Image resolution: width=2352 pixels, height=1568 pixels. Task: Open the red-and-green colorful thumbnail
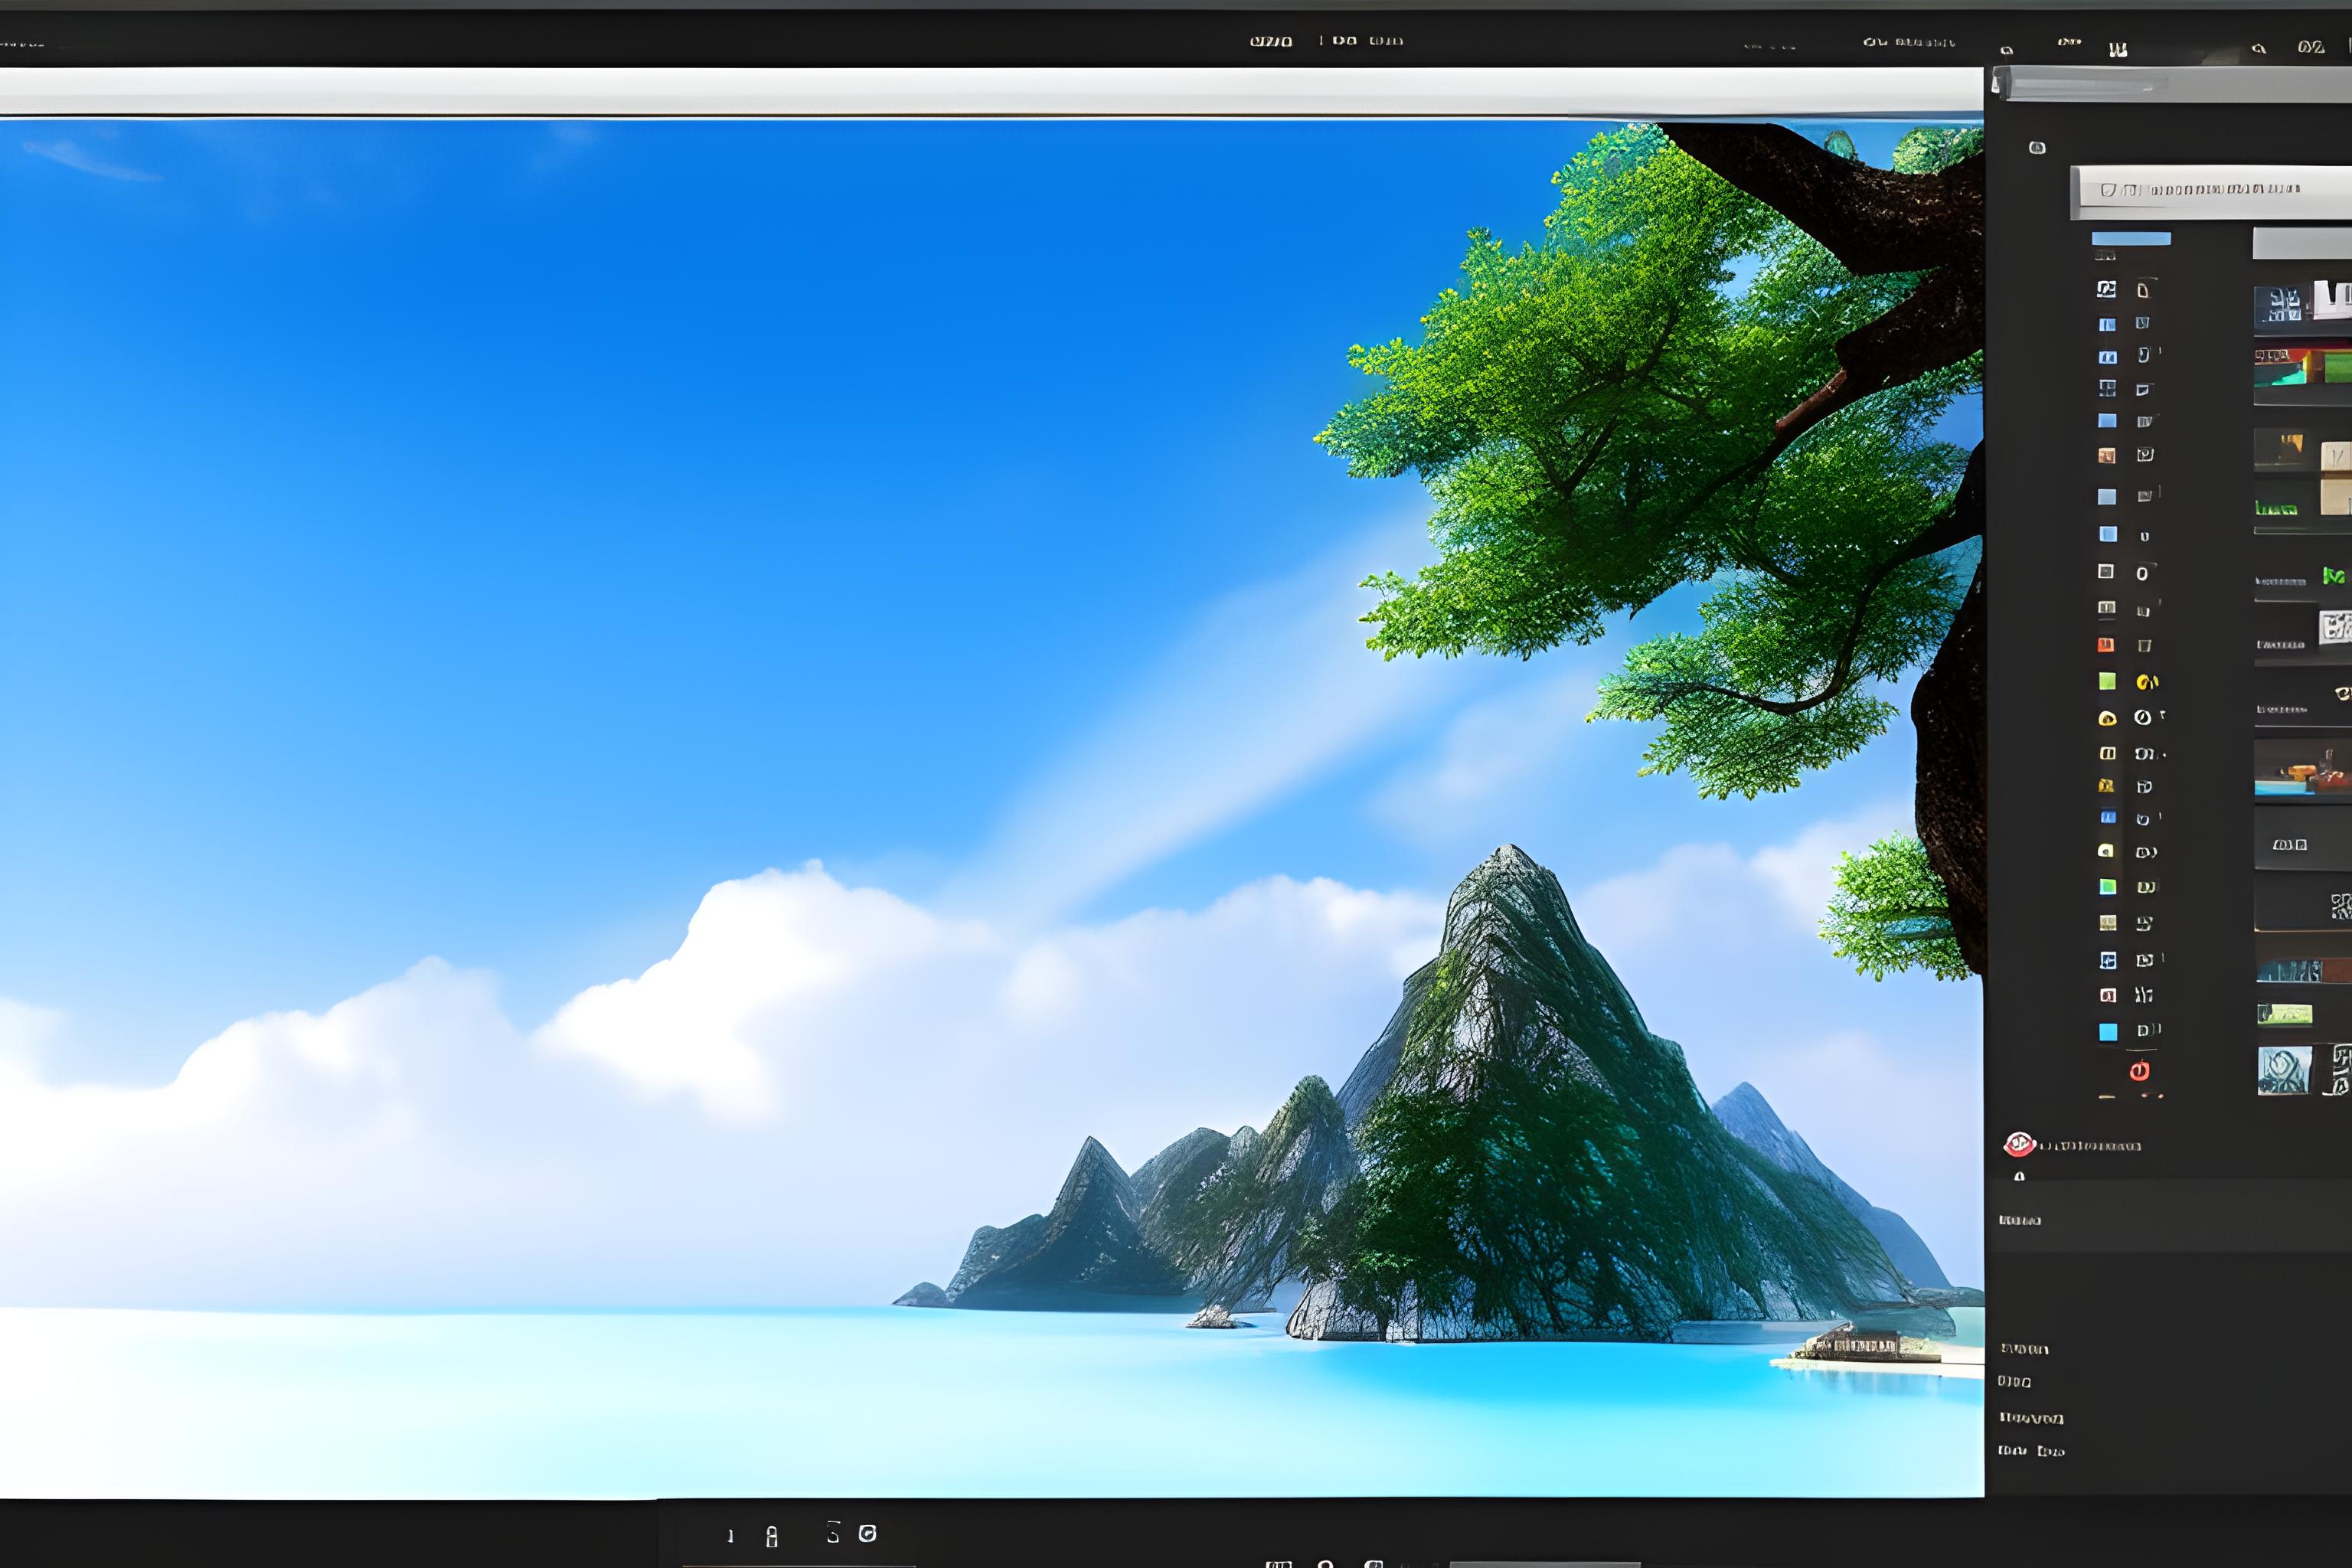pyautogui.click(x=2302, y=367)
